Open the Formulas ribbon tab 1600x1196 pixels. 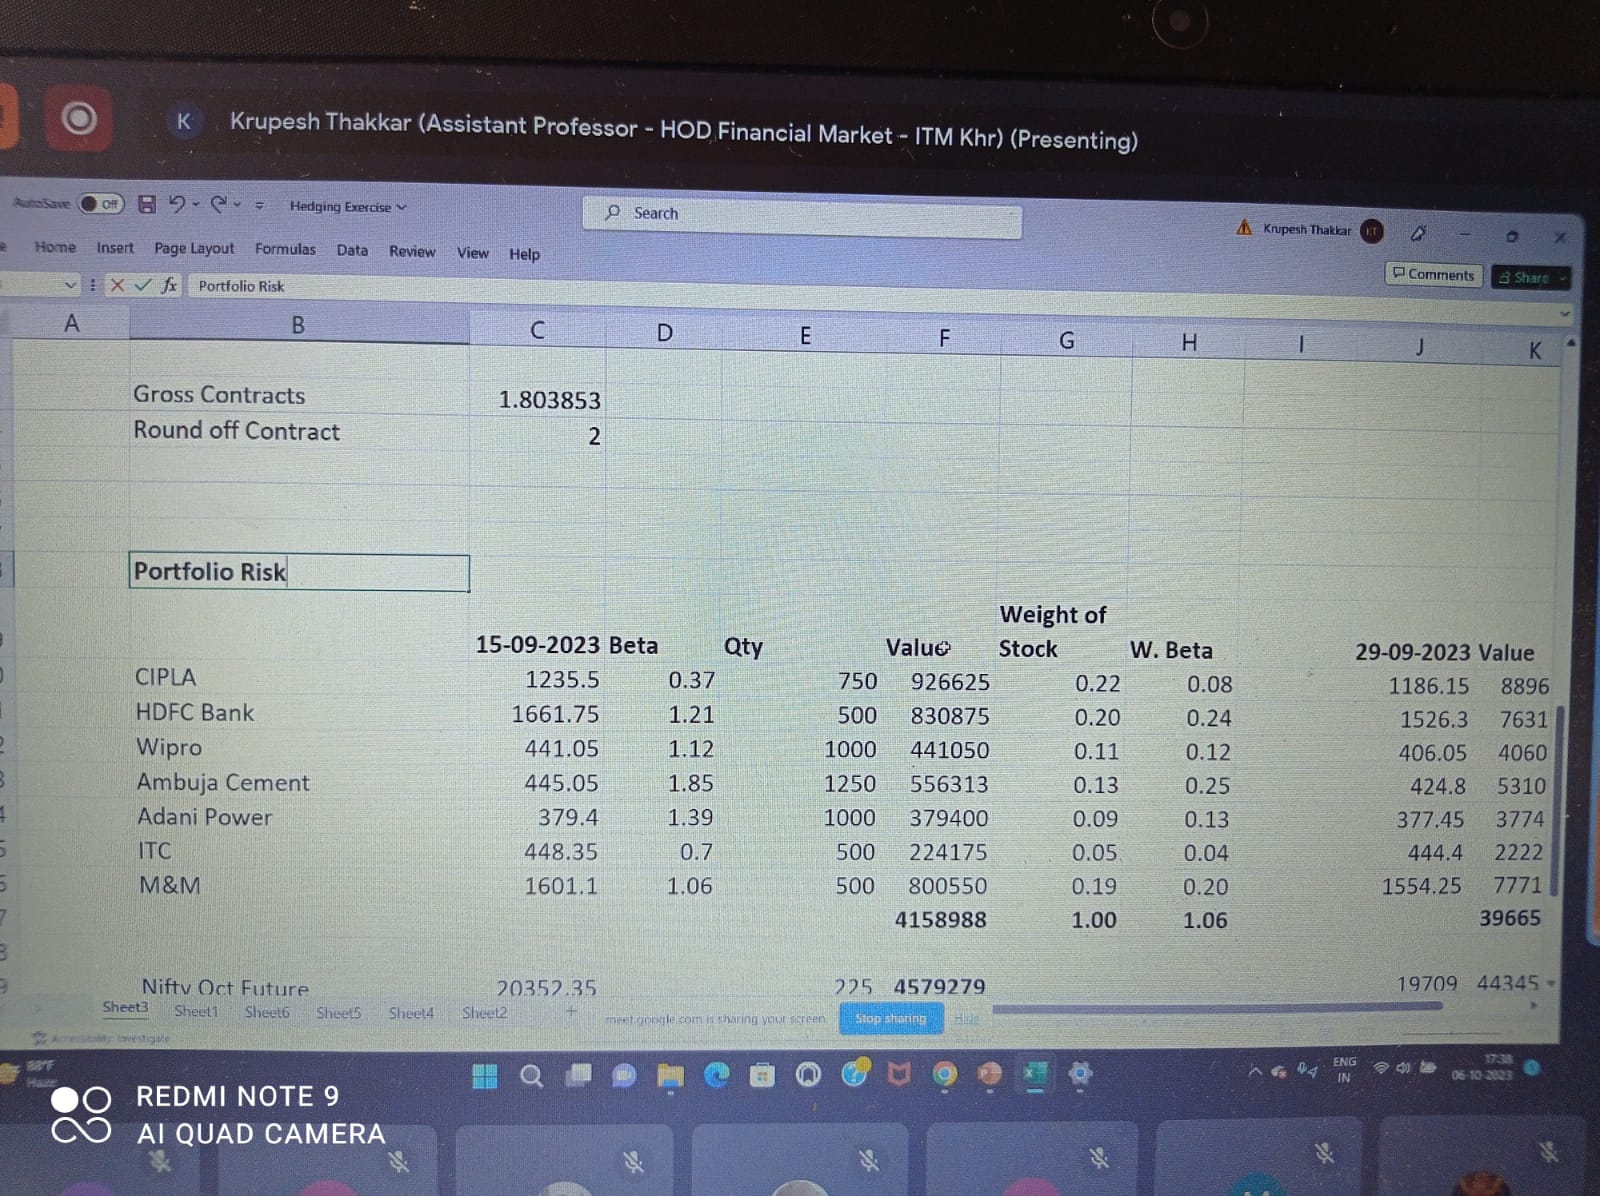[x=285, y=249]
